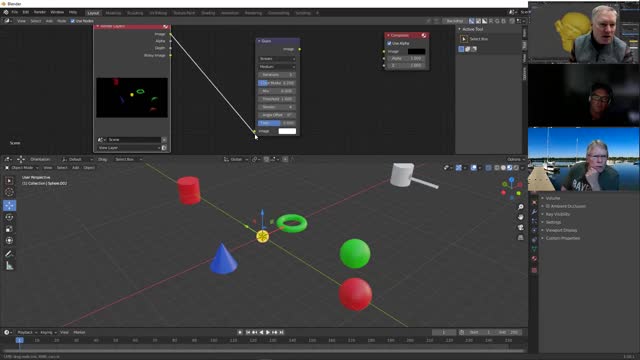This screenshot has height=360, width=640.
Task: Open Glare quality Medium dropdown
Action: click(x=277, y=67)
